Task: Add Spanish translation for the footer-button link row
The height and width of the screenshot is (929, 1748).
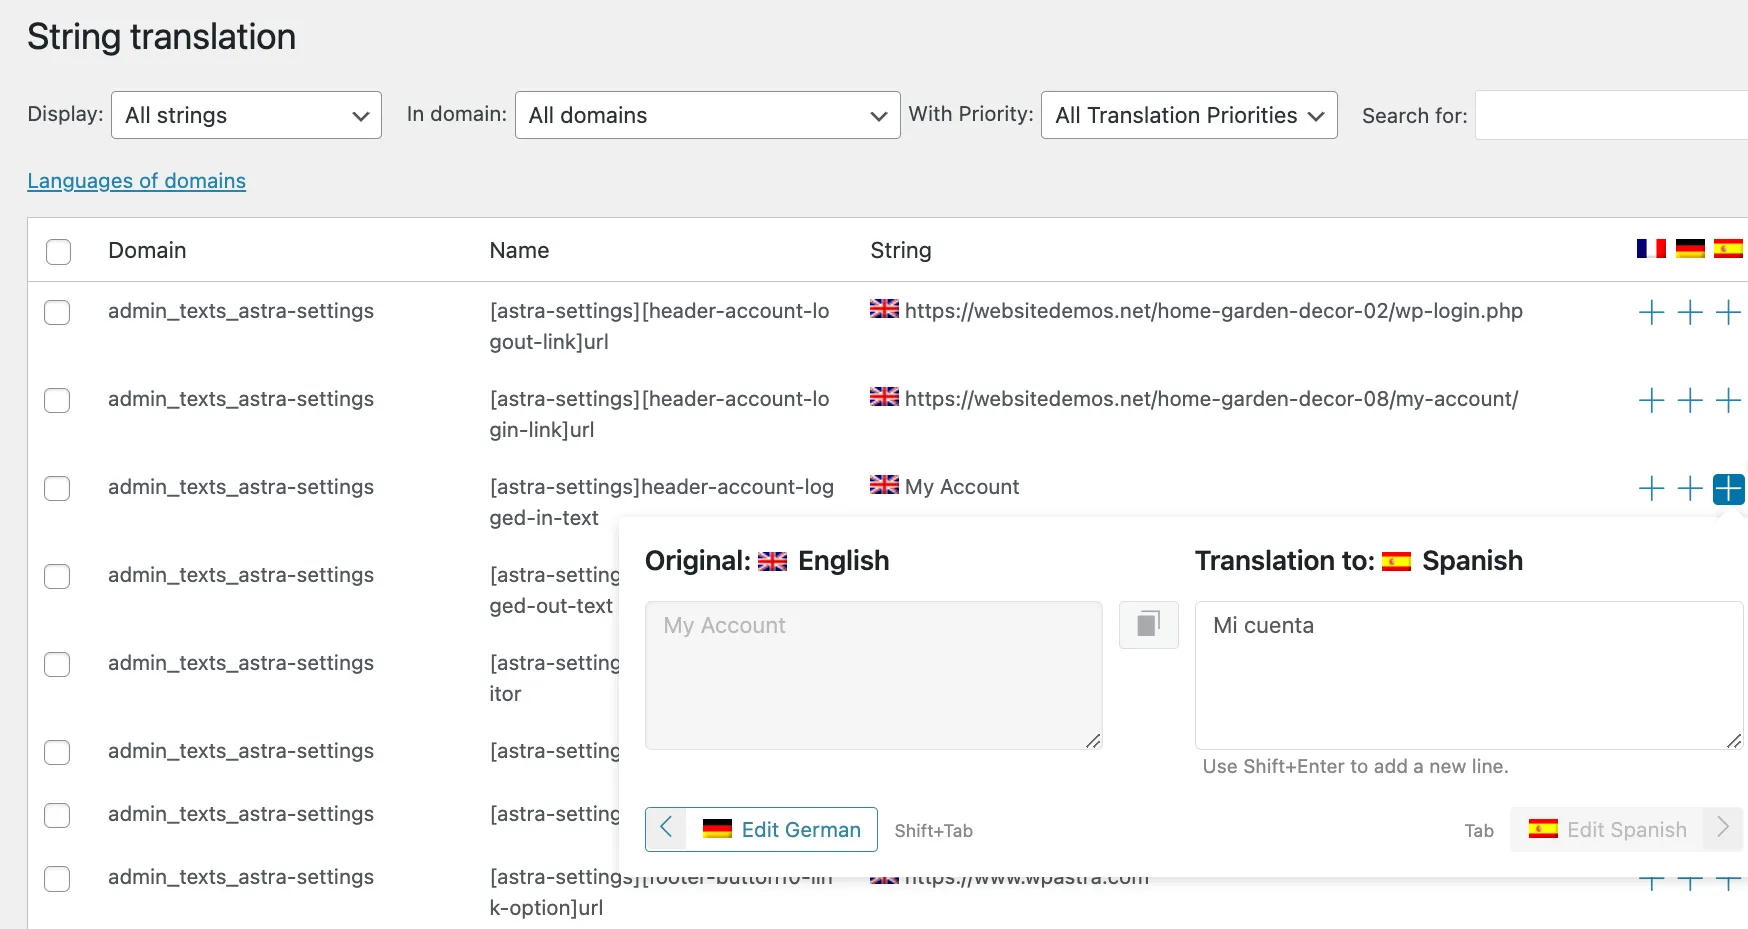Action: pyautogui.click(x=1727, y=883)
